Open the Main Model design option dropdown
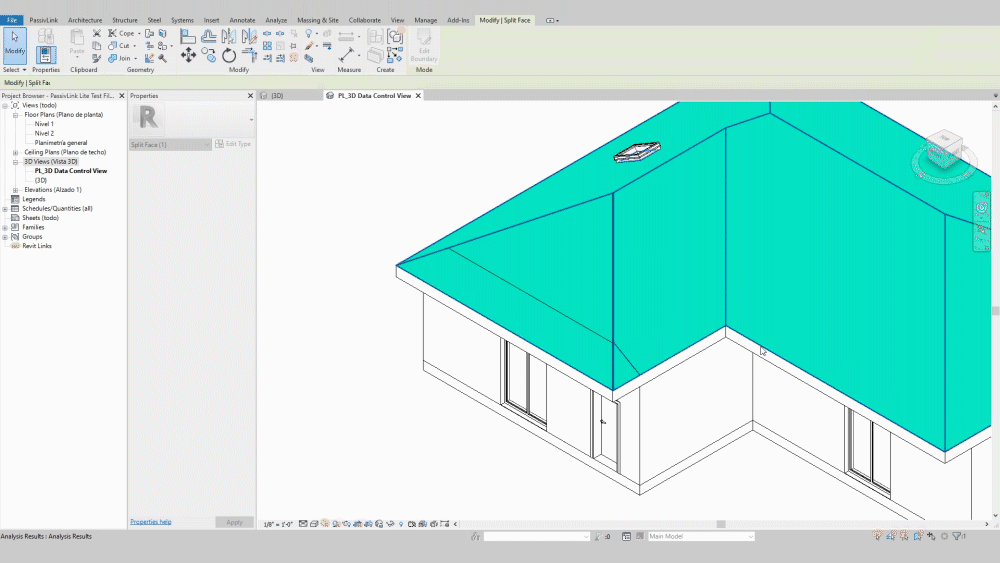 coord(701,536)
